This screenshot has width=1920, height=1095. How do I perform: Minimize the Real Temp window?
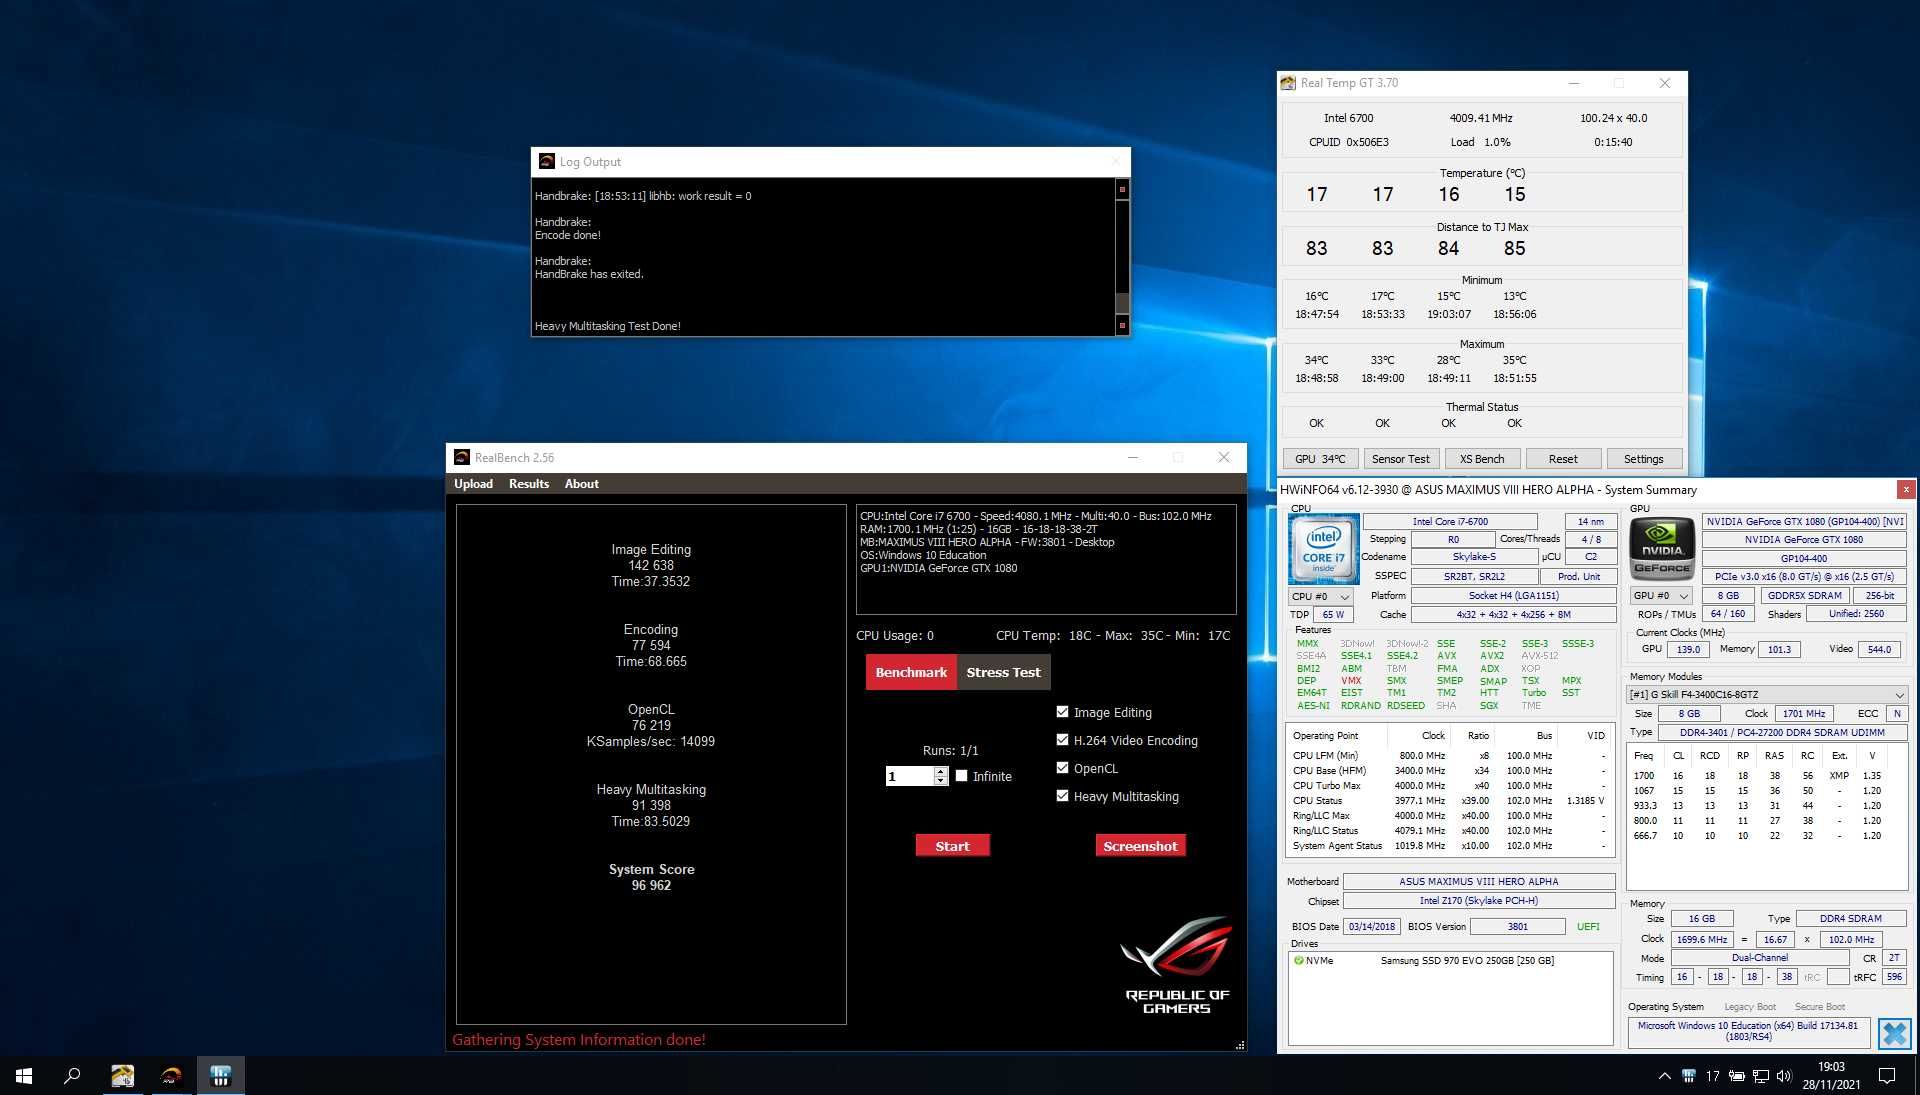pos(1573,83)
